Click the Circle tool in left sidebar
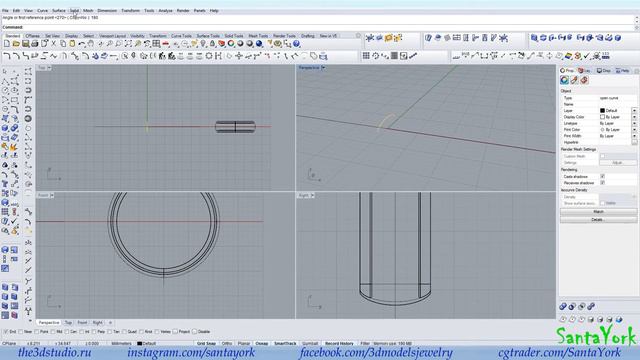640x360 pixels. (x=5, y=90)
